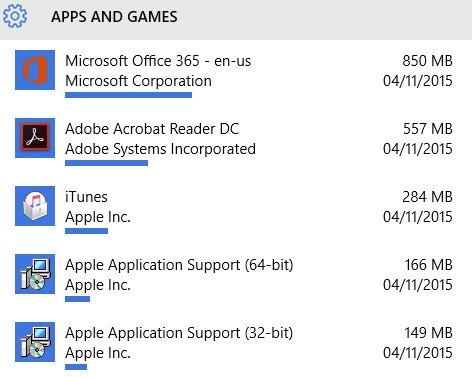Click the Apple Application Support (64-bit) icon

(35, 274)
